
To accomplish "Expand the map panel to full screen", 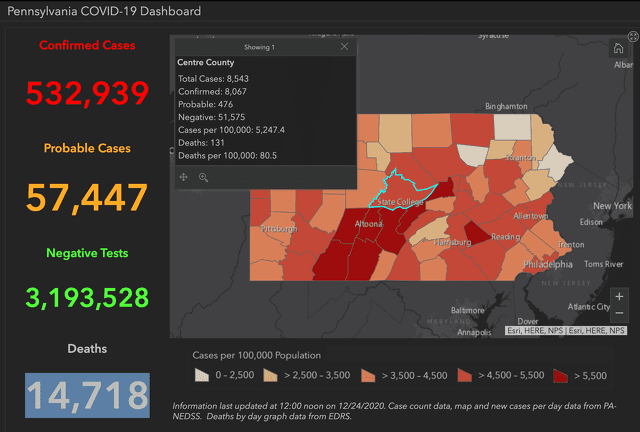I will pos(632,36).
